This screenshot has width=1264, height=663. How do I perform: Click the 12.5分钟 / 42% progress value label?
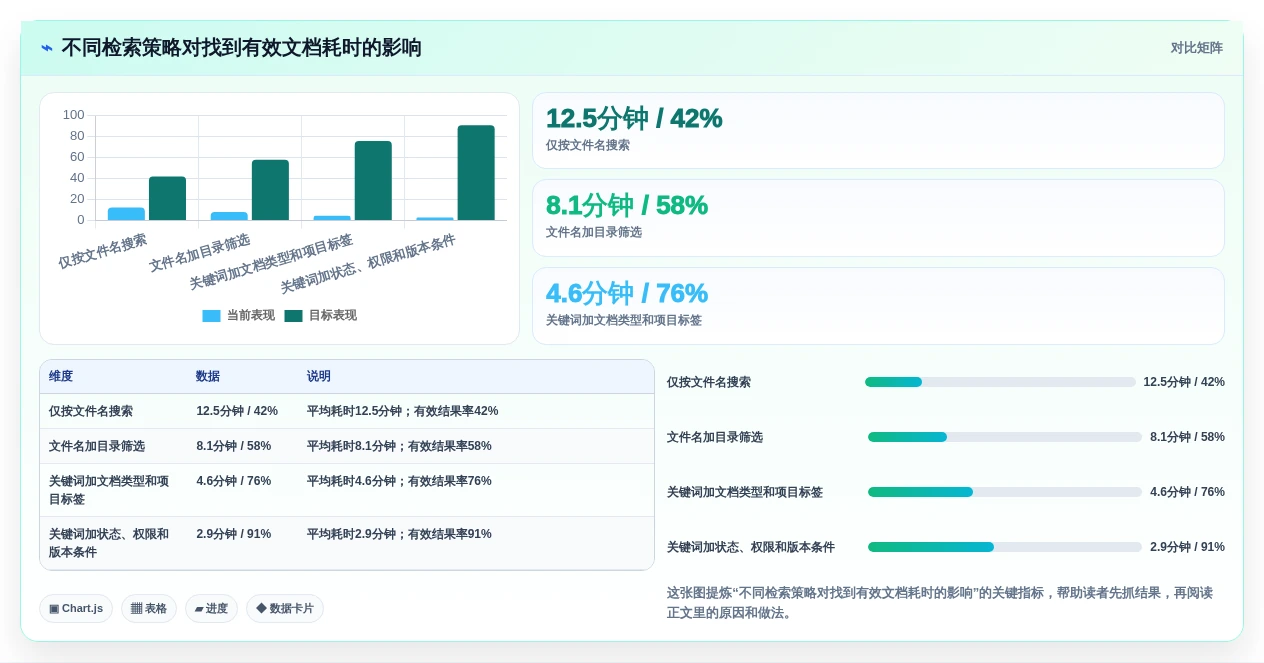point(1184,382)
